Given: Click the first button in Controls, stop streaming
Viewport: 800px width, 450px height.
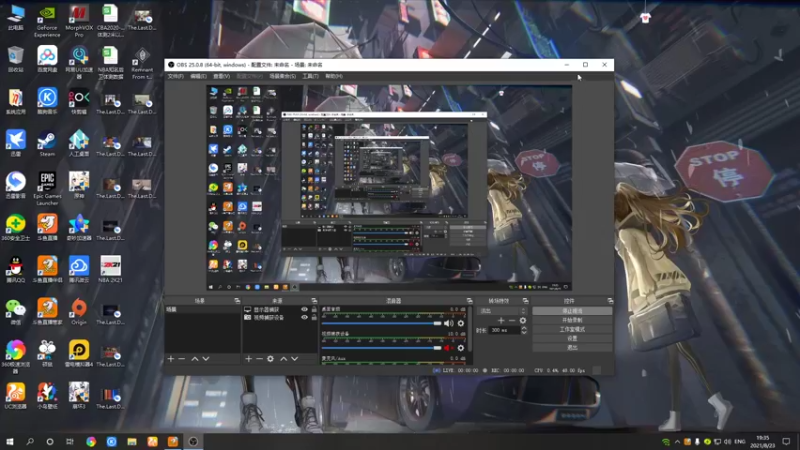Looking at the screenshot, I should point(572,311).
